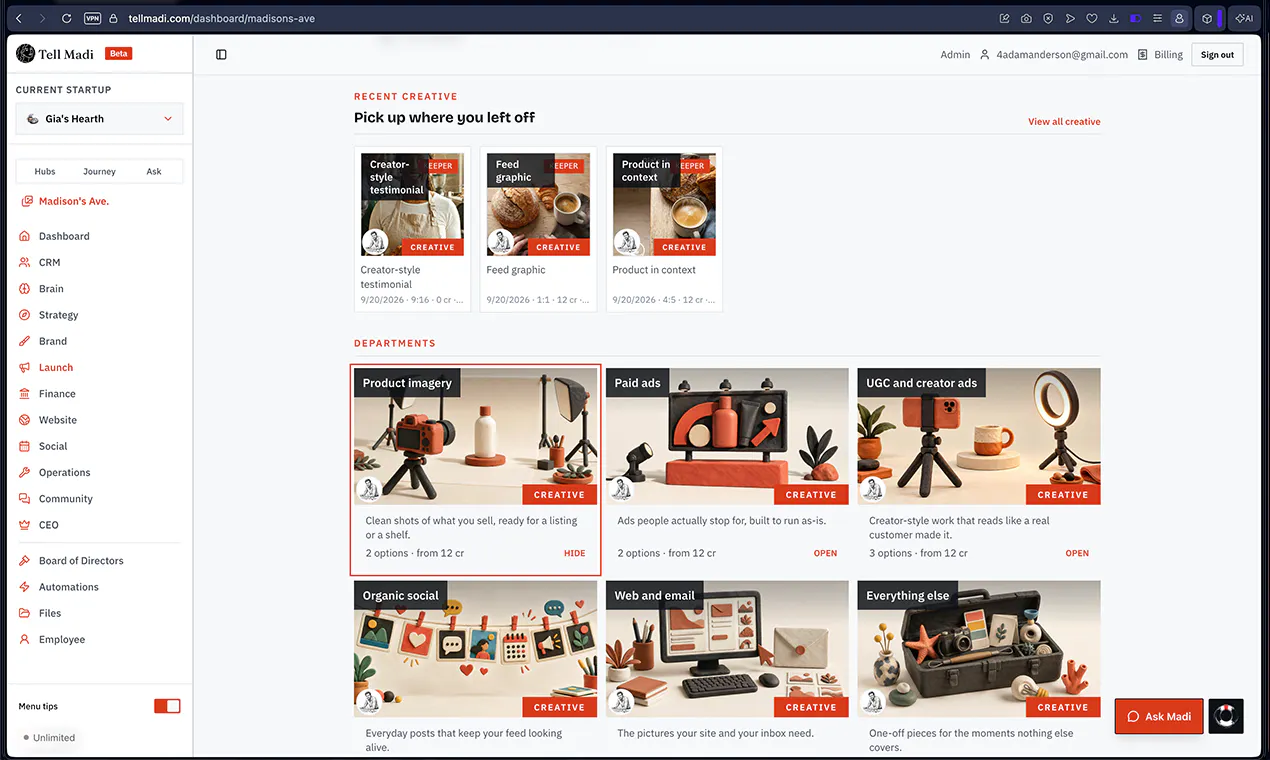The height and width of the screenshot is (760, 1270).
Task: Click the tellmadi.com address bar URL
Action: pos(222,18)
